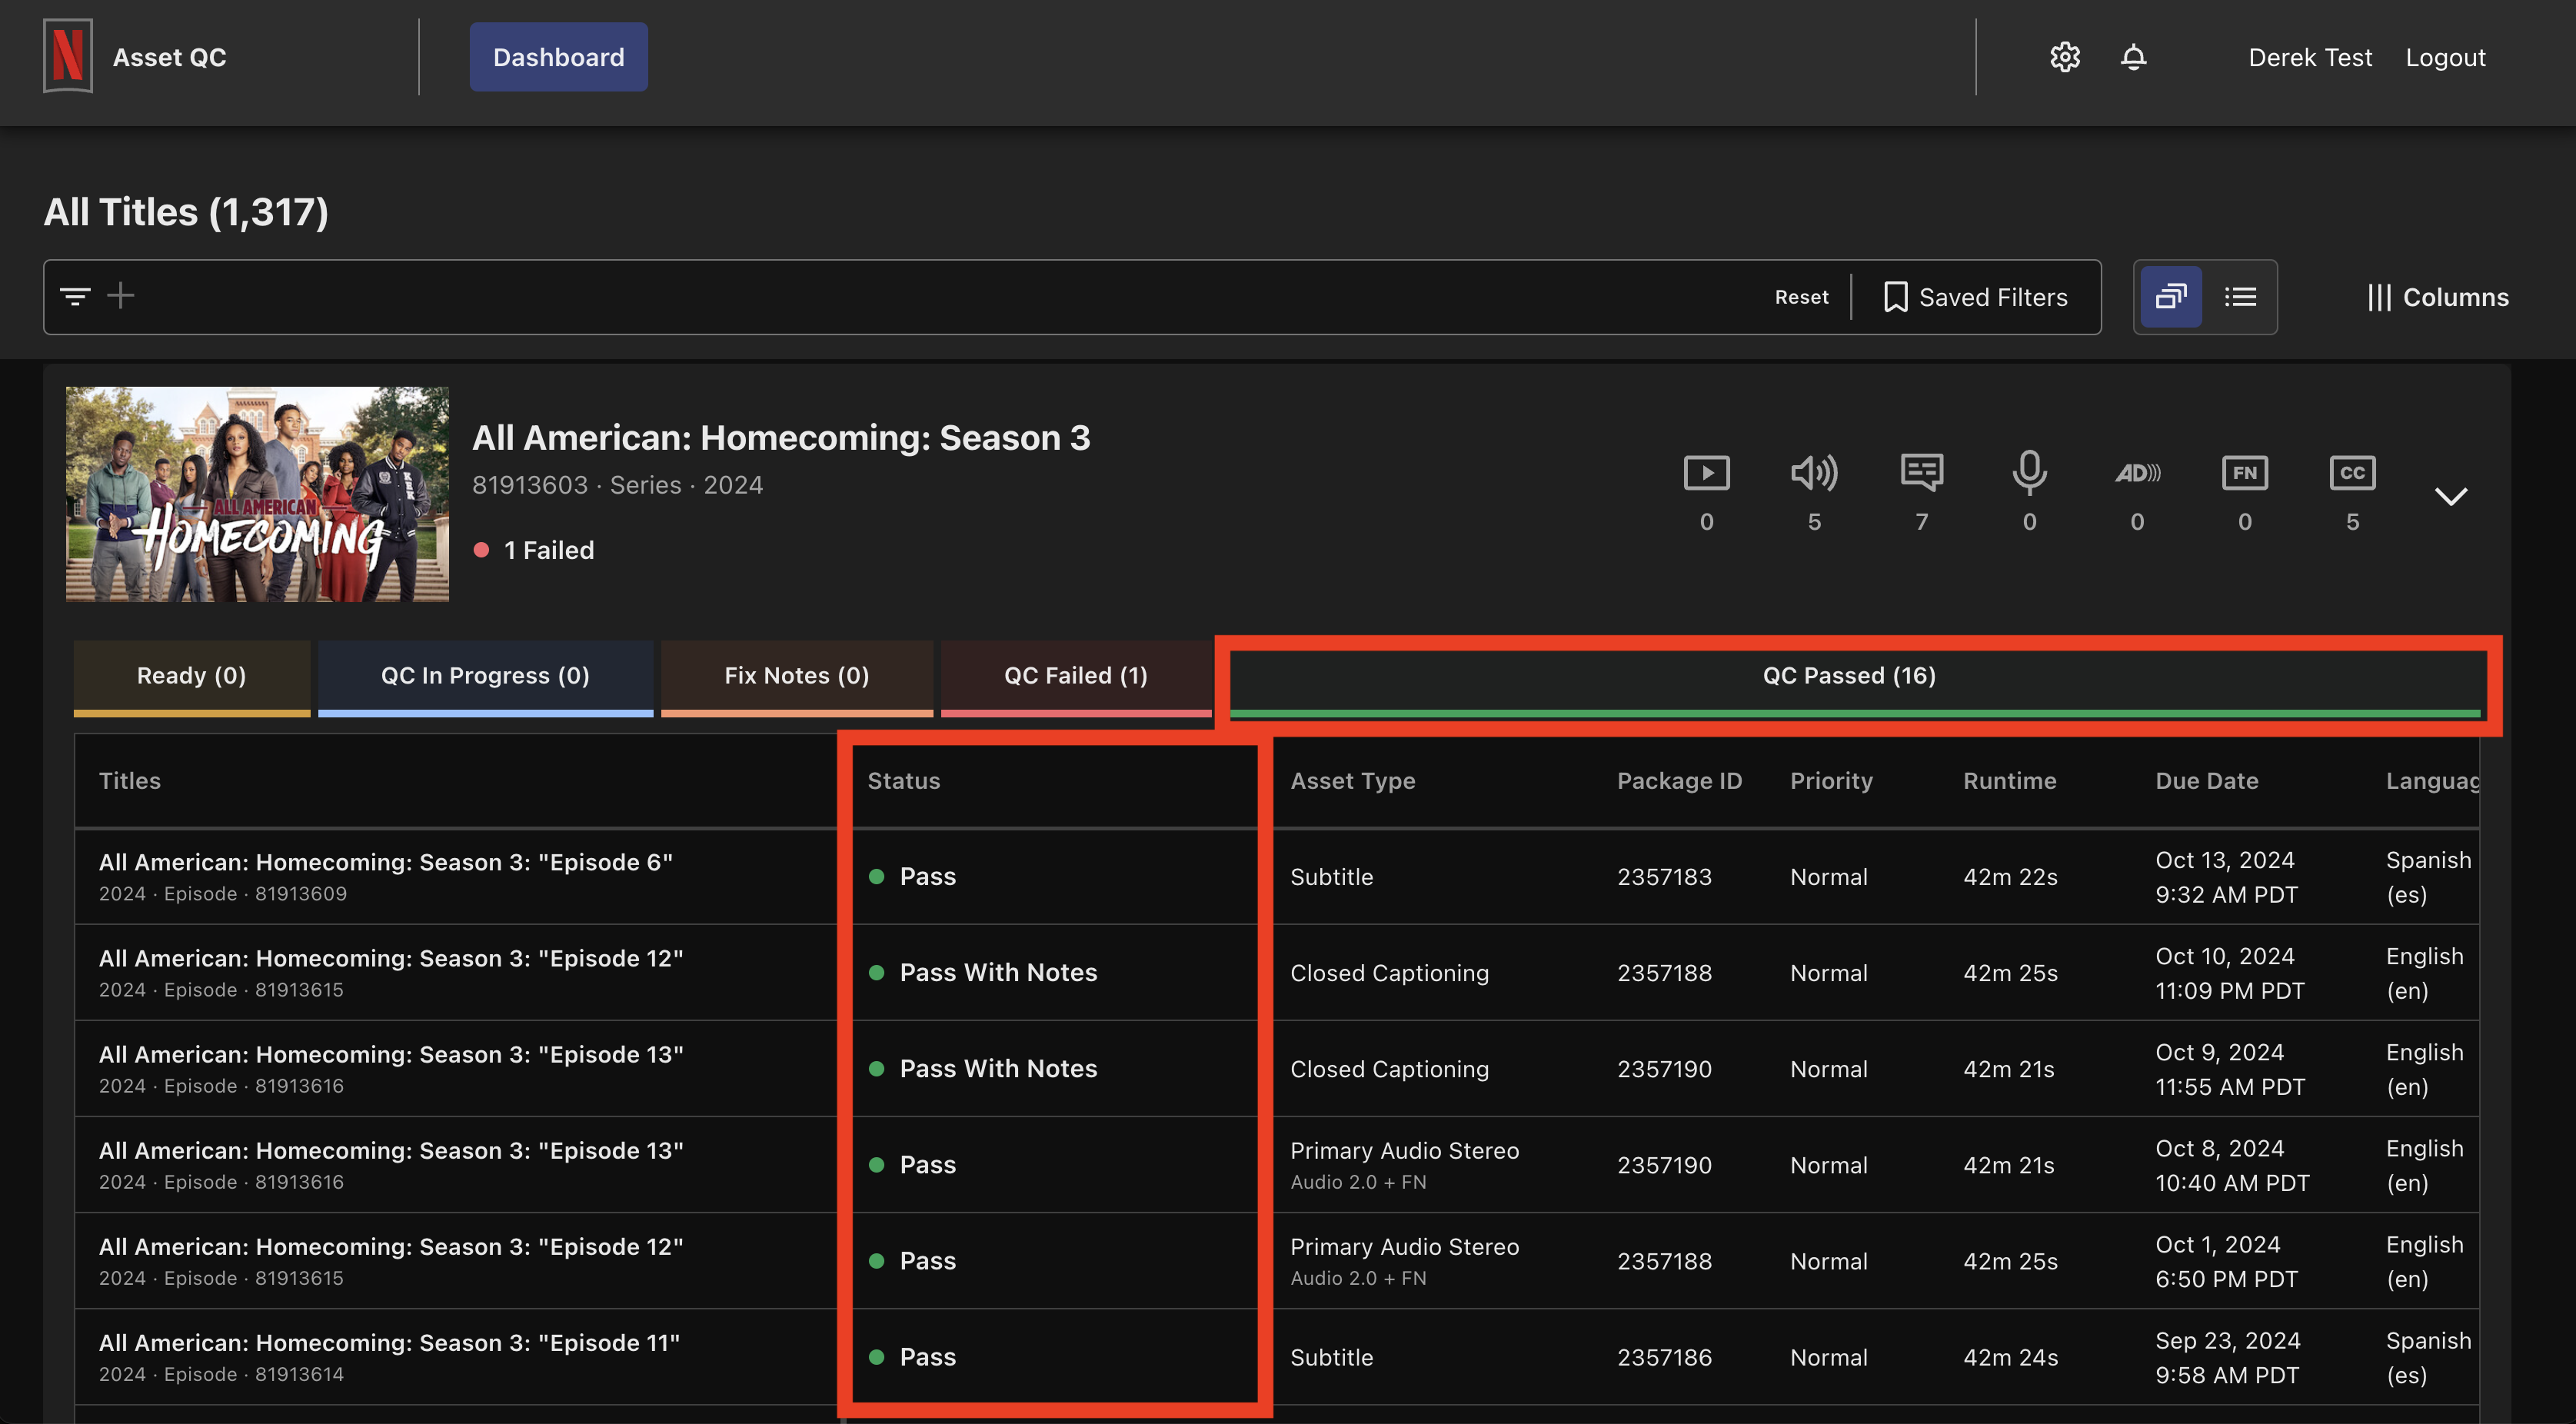2576x1424 pixels.
Task: Click the CC closed captioning icon
Action: click(x=2352, y=472)
